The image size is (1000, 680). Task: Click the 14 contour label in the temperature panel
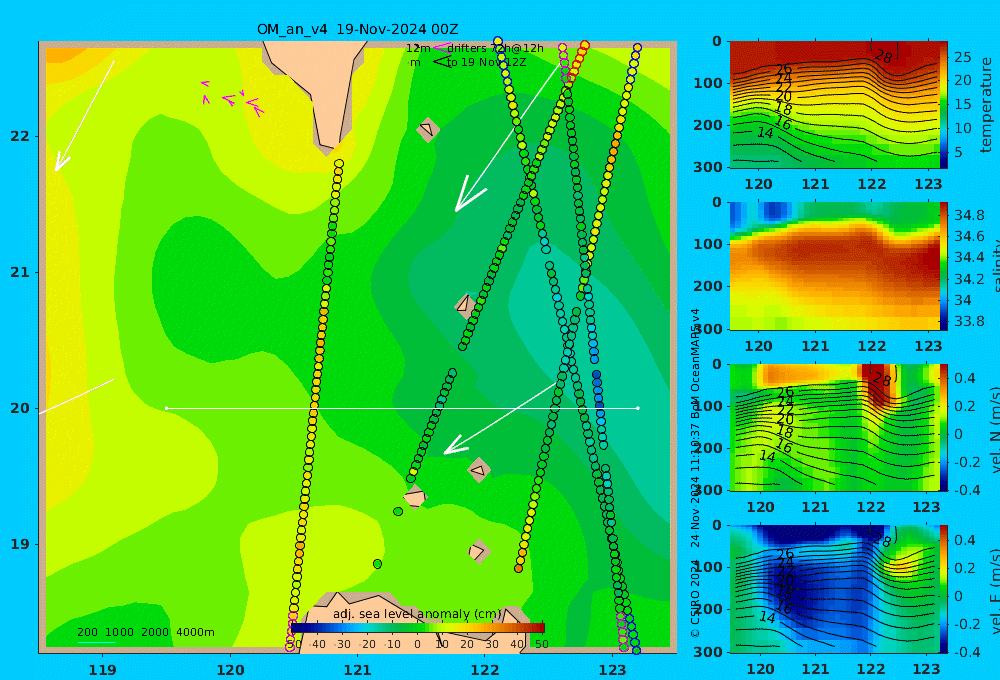[765, 133]
